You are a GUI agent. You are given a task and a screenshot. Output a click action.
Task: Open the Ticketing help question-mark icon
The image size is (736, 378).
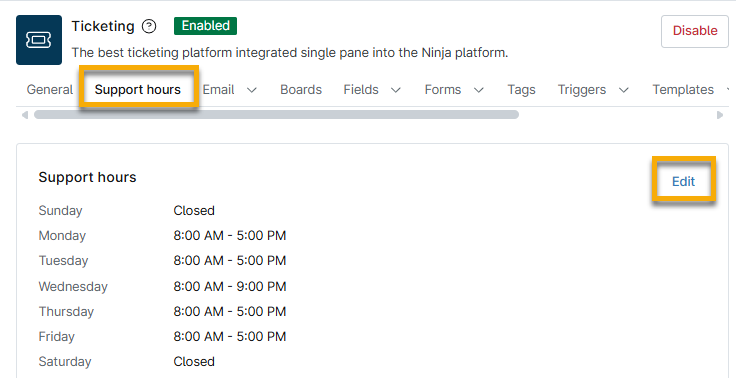point(149,26)
